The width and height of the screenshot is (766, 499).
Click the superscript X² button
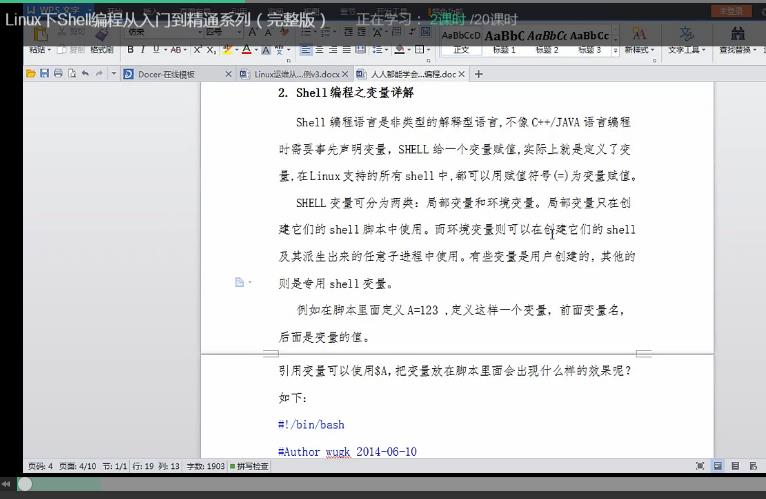197,49
